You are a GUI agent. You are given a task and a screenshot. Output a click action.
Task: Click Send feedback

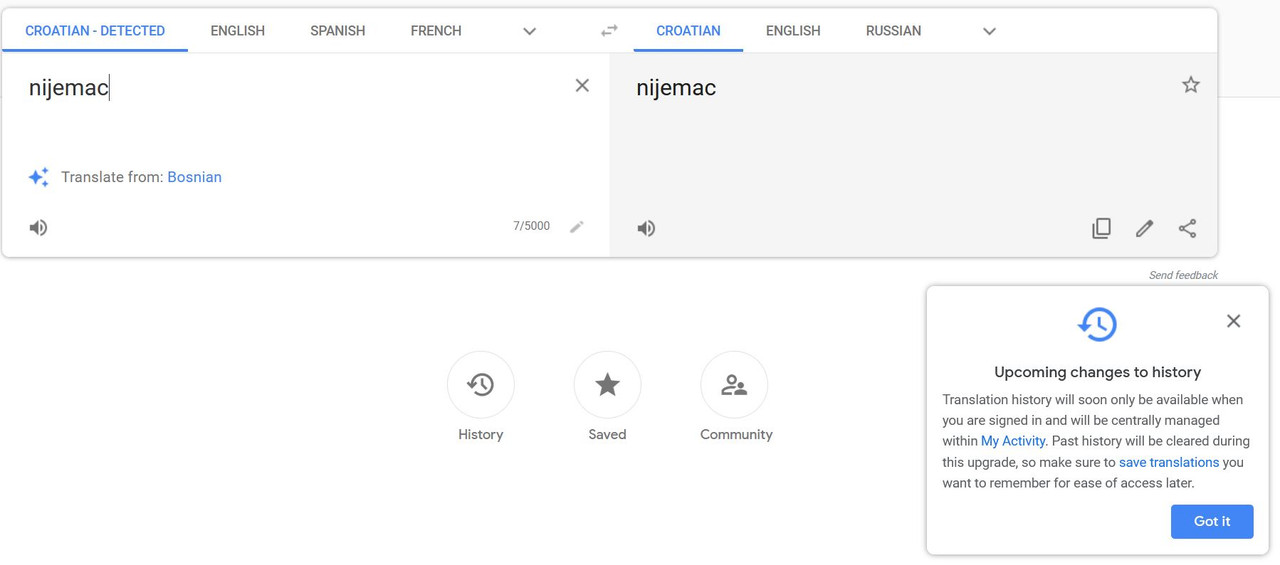pyautogui.click(x=1183, y=275)
